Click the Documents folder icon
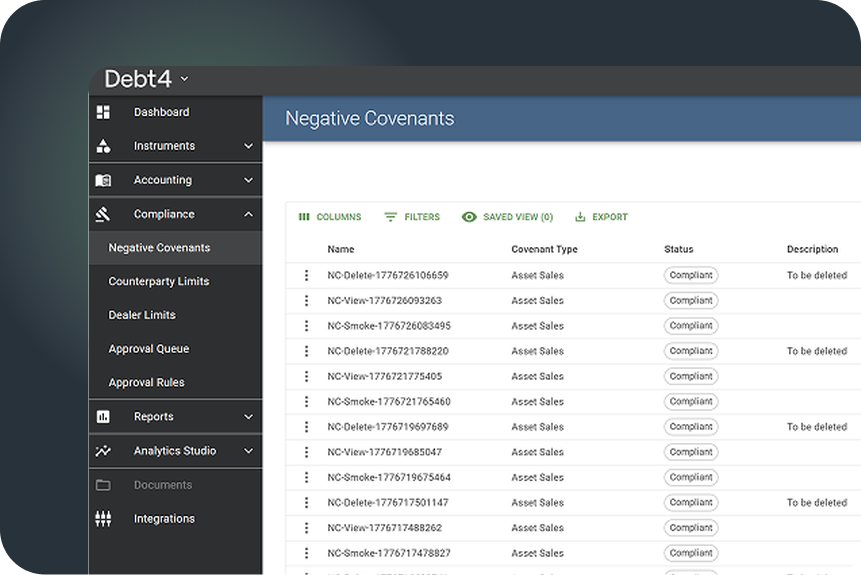Viewport: 861px width, 575px height. point(103,485)
